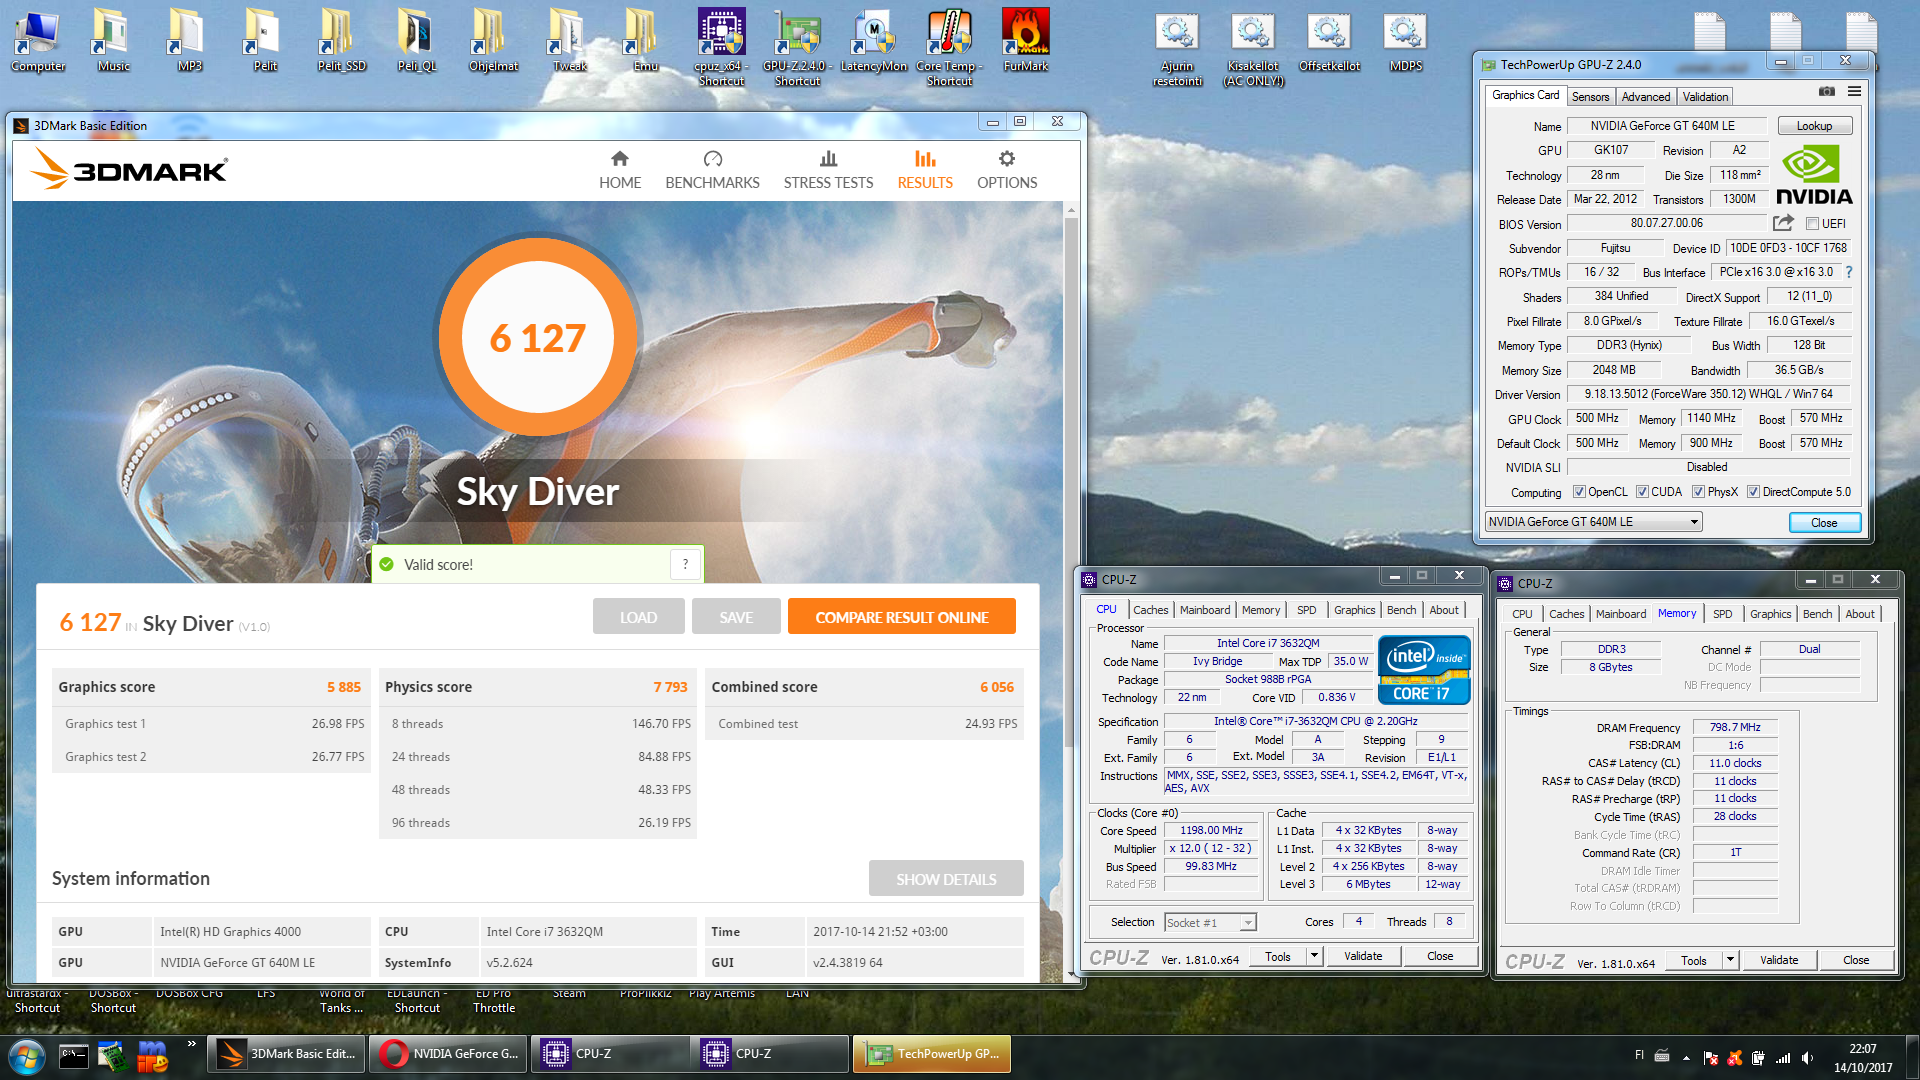Click the SAVE button in 3DMark
This screenshot has width=1920, height=1080.
pos(736,617)
